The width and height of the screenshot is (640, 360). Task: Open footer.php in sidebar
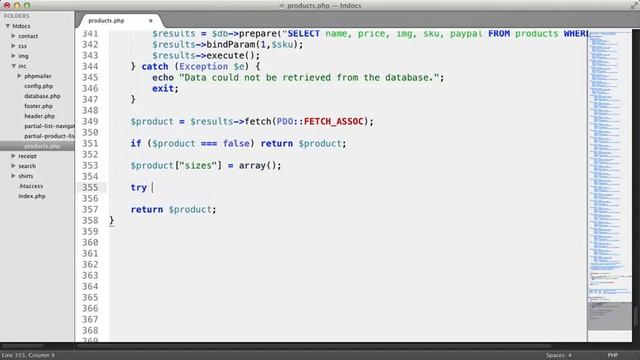coord(38,106)
